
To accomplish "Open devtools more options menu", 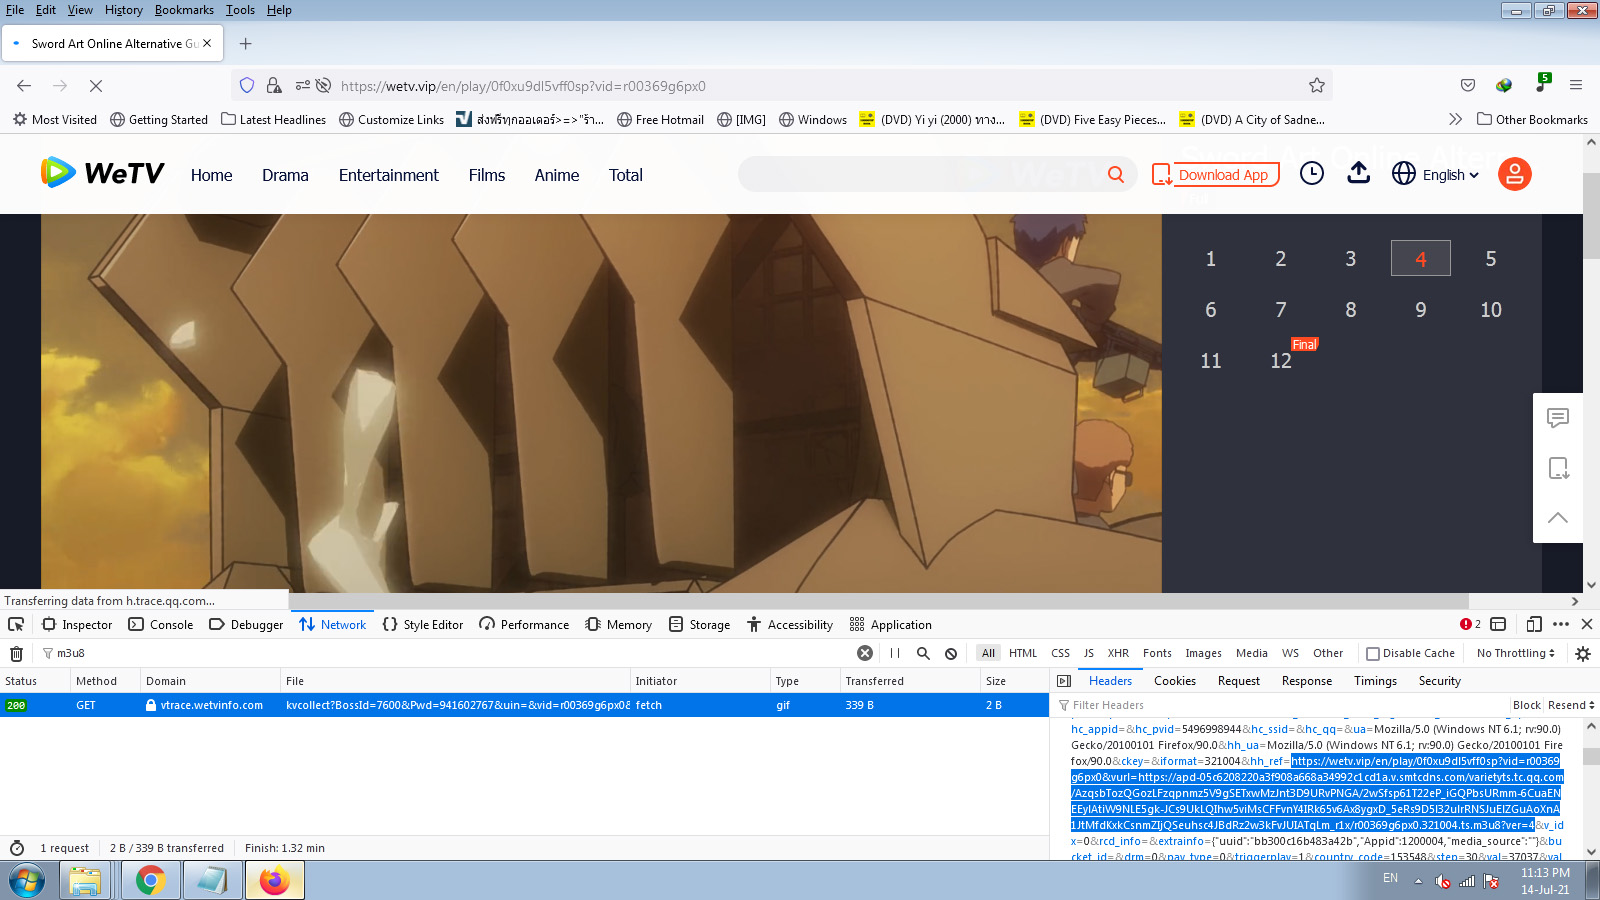I will (x=1561, y=624).
